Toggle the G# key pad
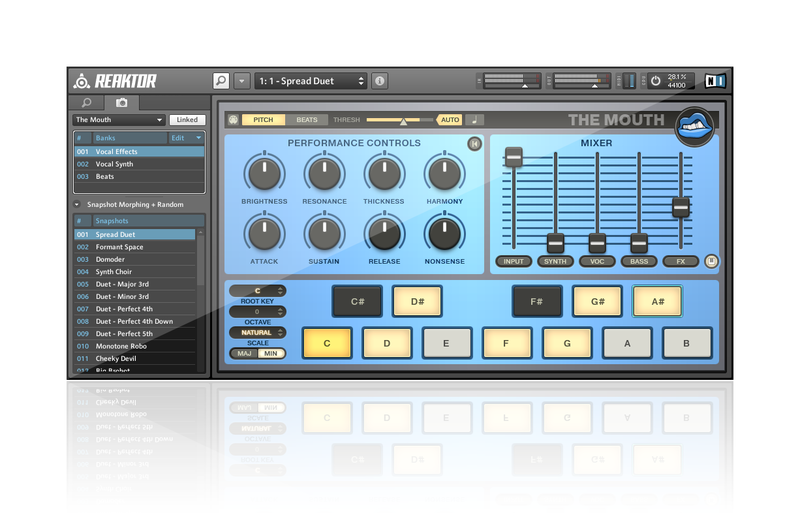 (597, 302)
